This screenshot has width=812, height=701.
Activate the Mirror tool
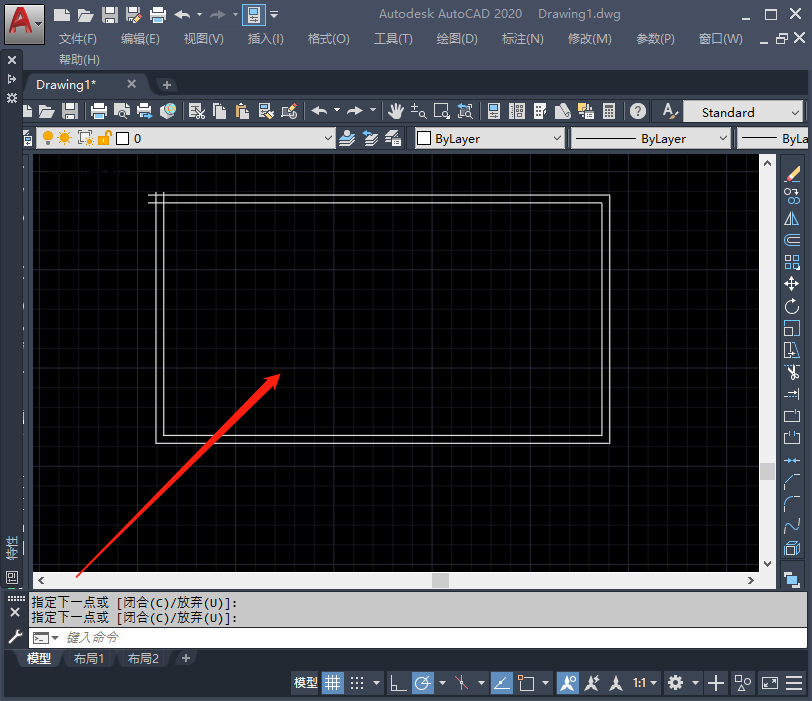tap(792, 218)
